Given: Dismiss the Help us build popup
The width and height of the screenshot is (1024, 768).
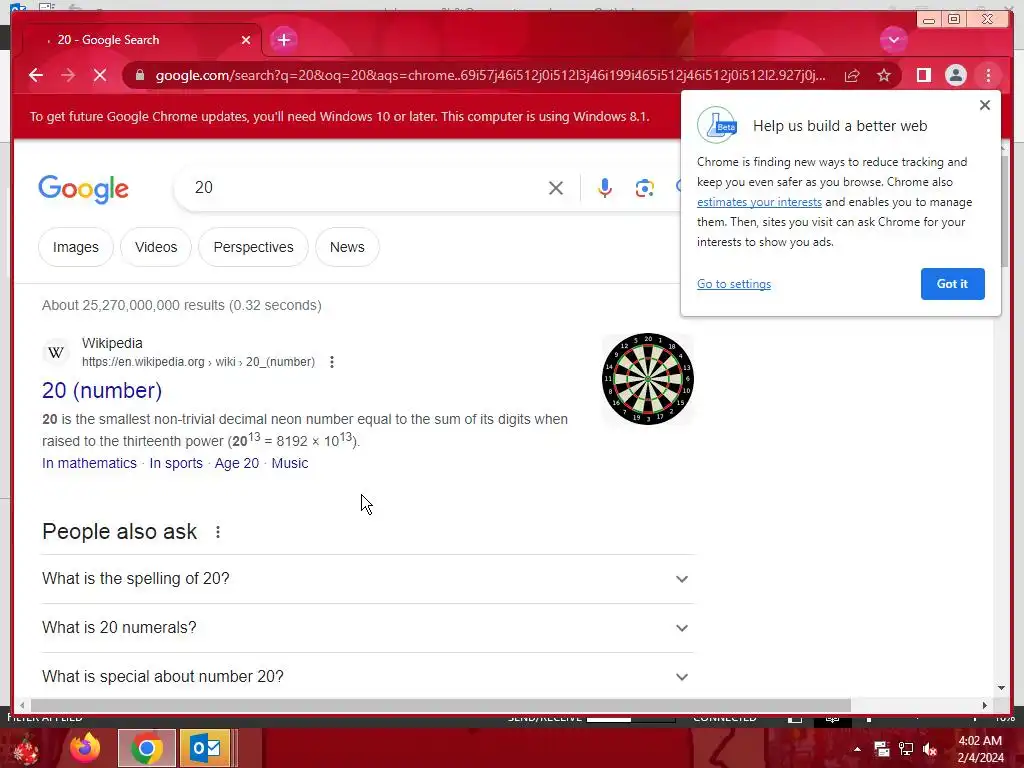Looking at the screenshot, I should tap(985, 105).
